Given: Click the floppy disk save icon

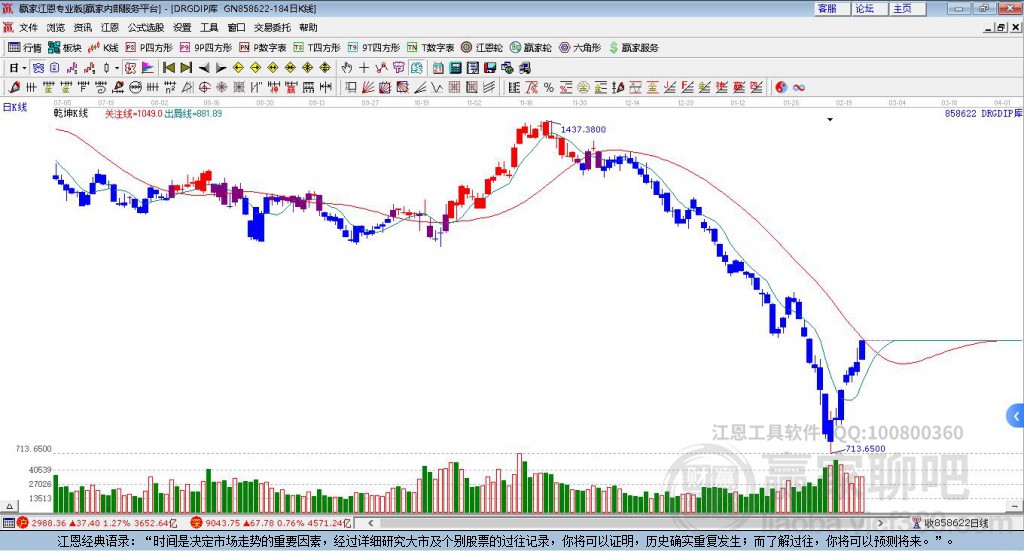Looking at the screenshot, I should [x=490, y=68].
